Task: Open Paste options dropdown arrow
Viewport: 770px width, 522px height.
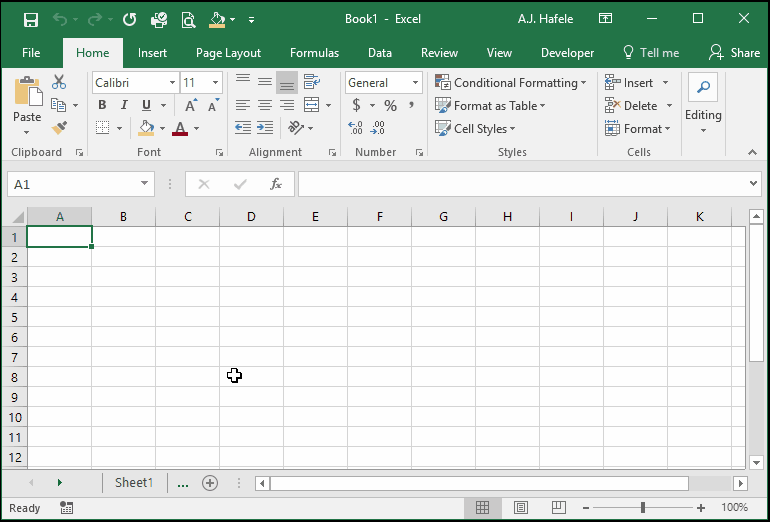Action: (27, 133)
